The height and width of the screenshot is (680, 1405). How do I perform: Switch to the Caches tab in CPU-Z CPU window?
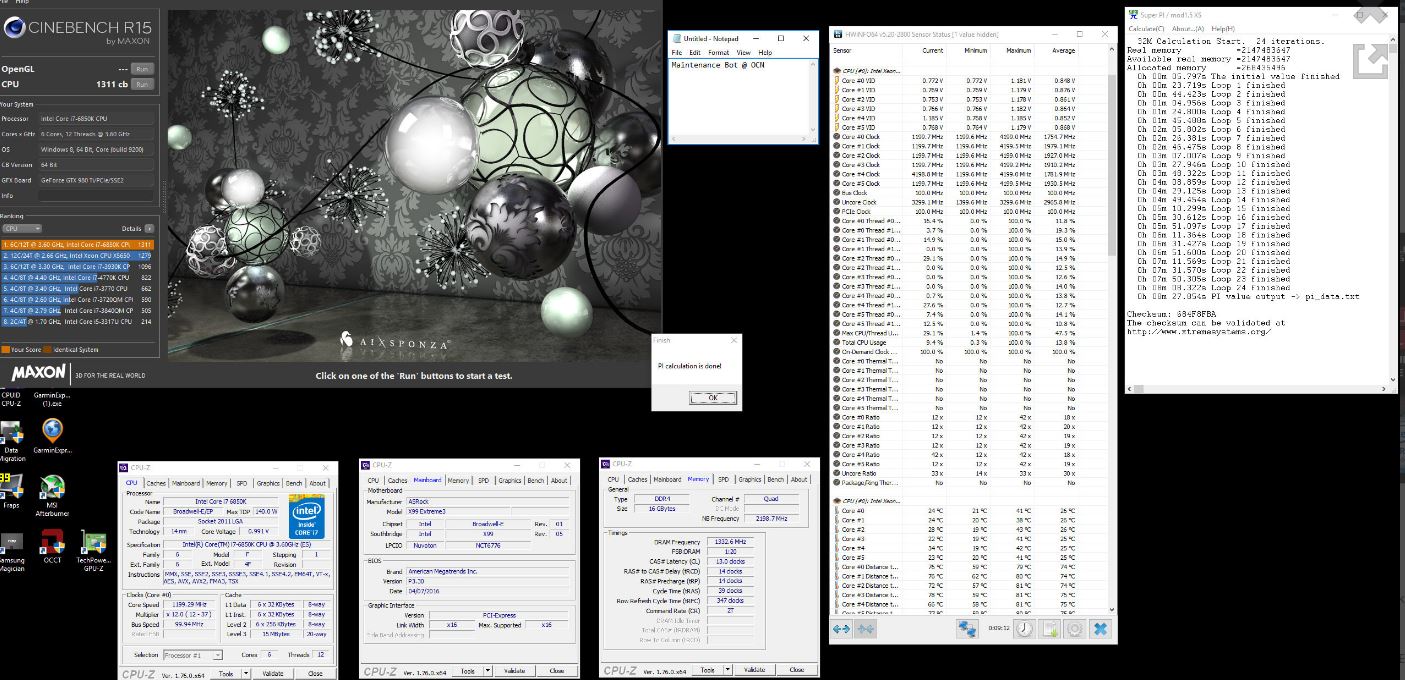(157, 483)
